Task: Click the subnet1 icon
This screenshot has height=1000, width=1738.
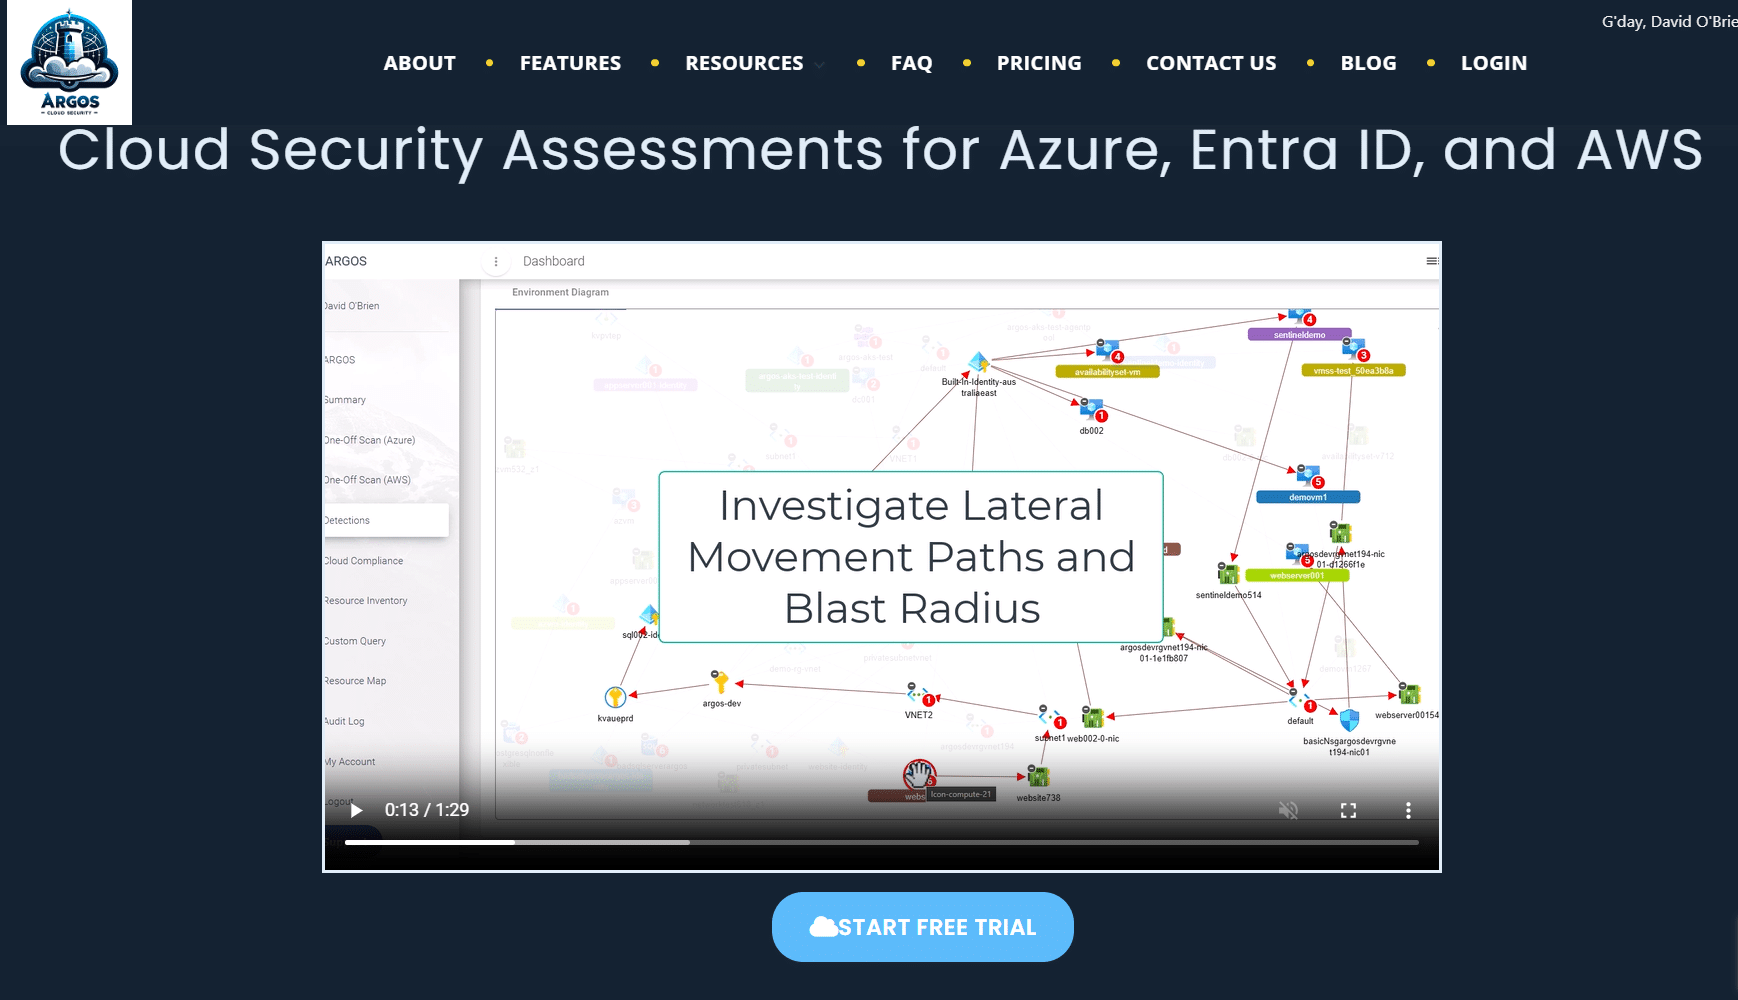Action: (x=1047, y=716)
